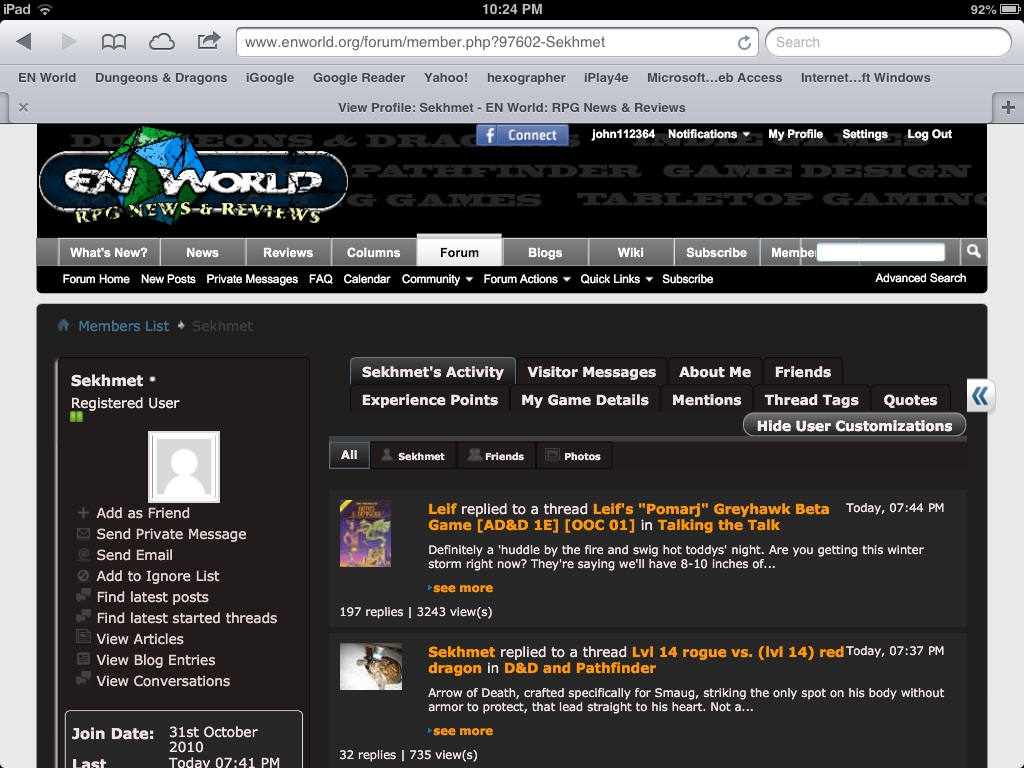Click the Find latest posts icon
Image resolution: width=1024 pixels, height=768 pixels.
pyautogui.click(x=83, y=596)
